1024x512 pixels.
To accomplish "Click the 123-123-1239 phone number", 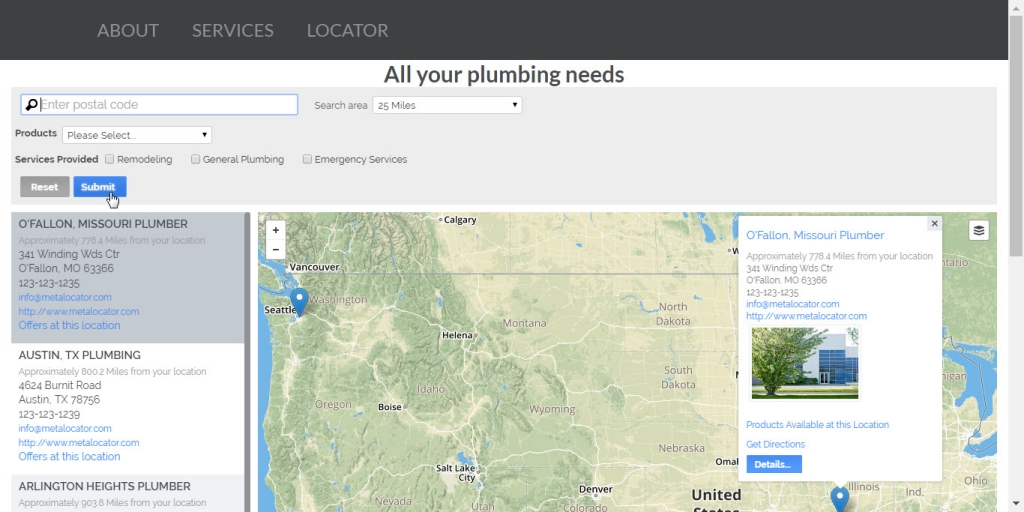I will (49, 415).
